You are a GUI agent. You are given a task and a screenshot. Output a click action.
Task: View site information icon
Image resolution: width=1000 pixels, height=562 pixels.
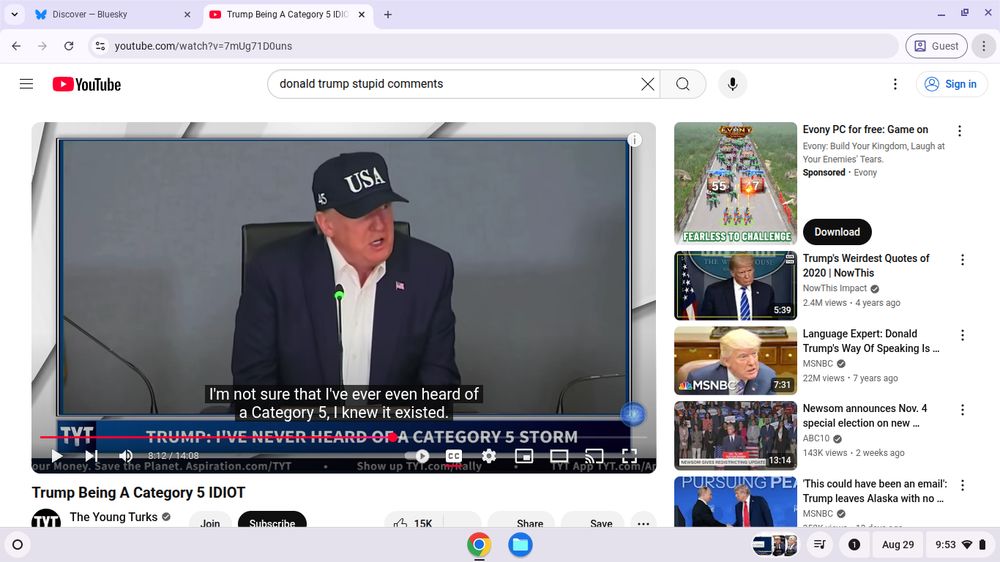(100, 46)
